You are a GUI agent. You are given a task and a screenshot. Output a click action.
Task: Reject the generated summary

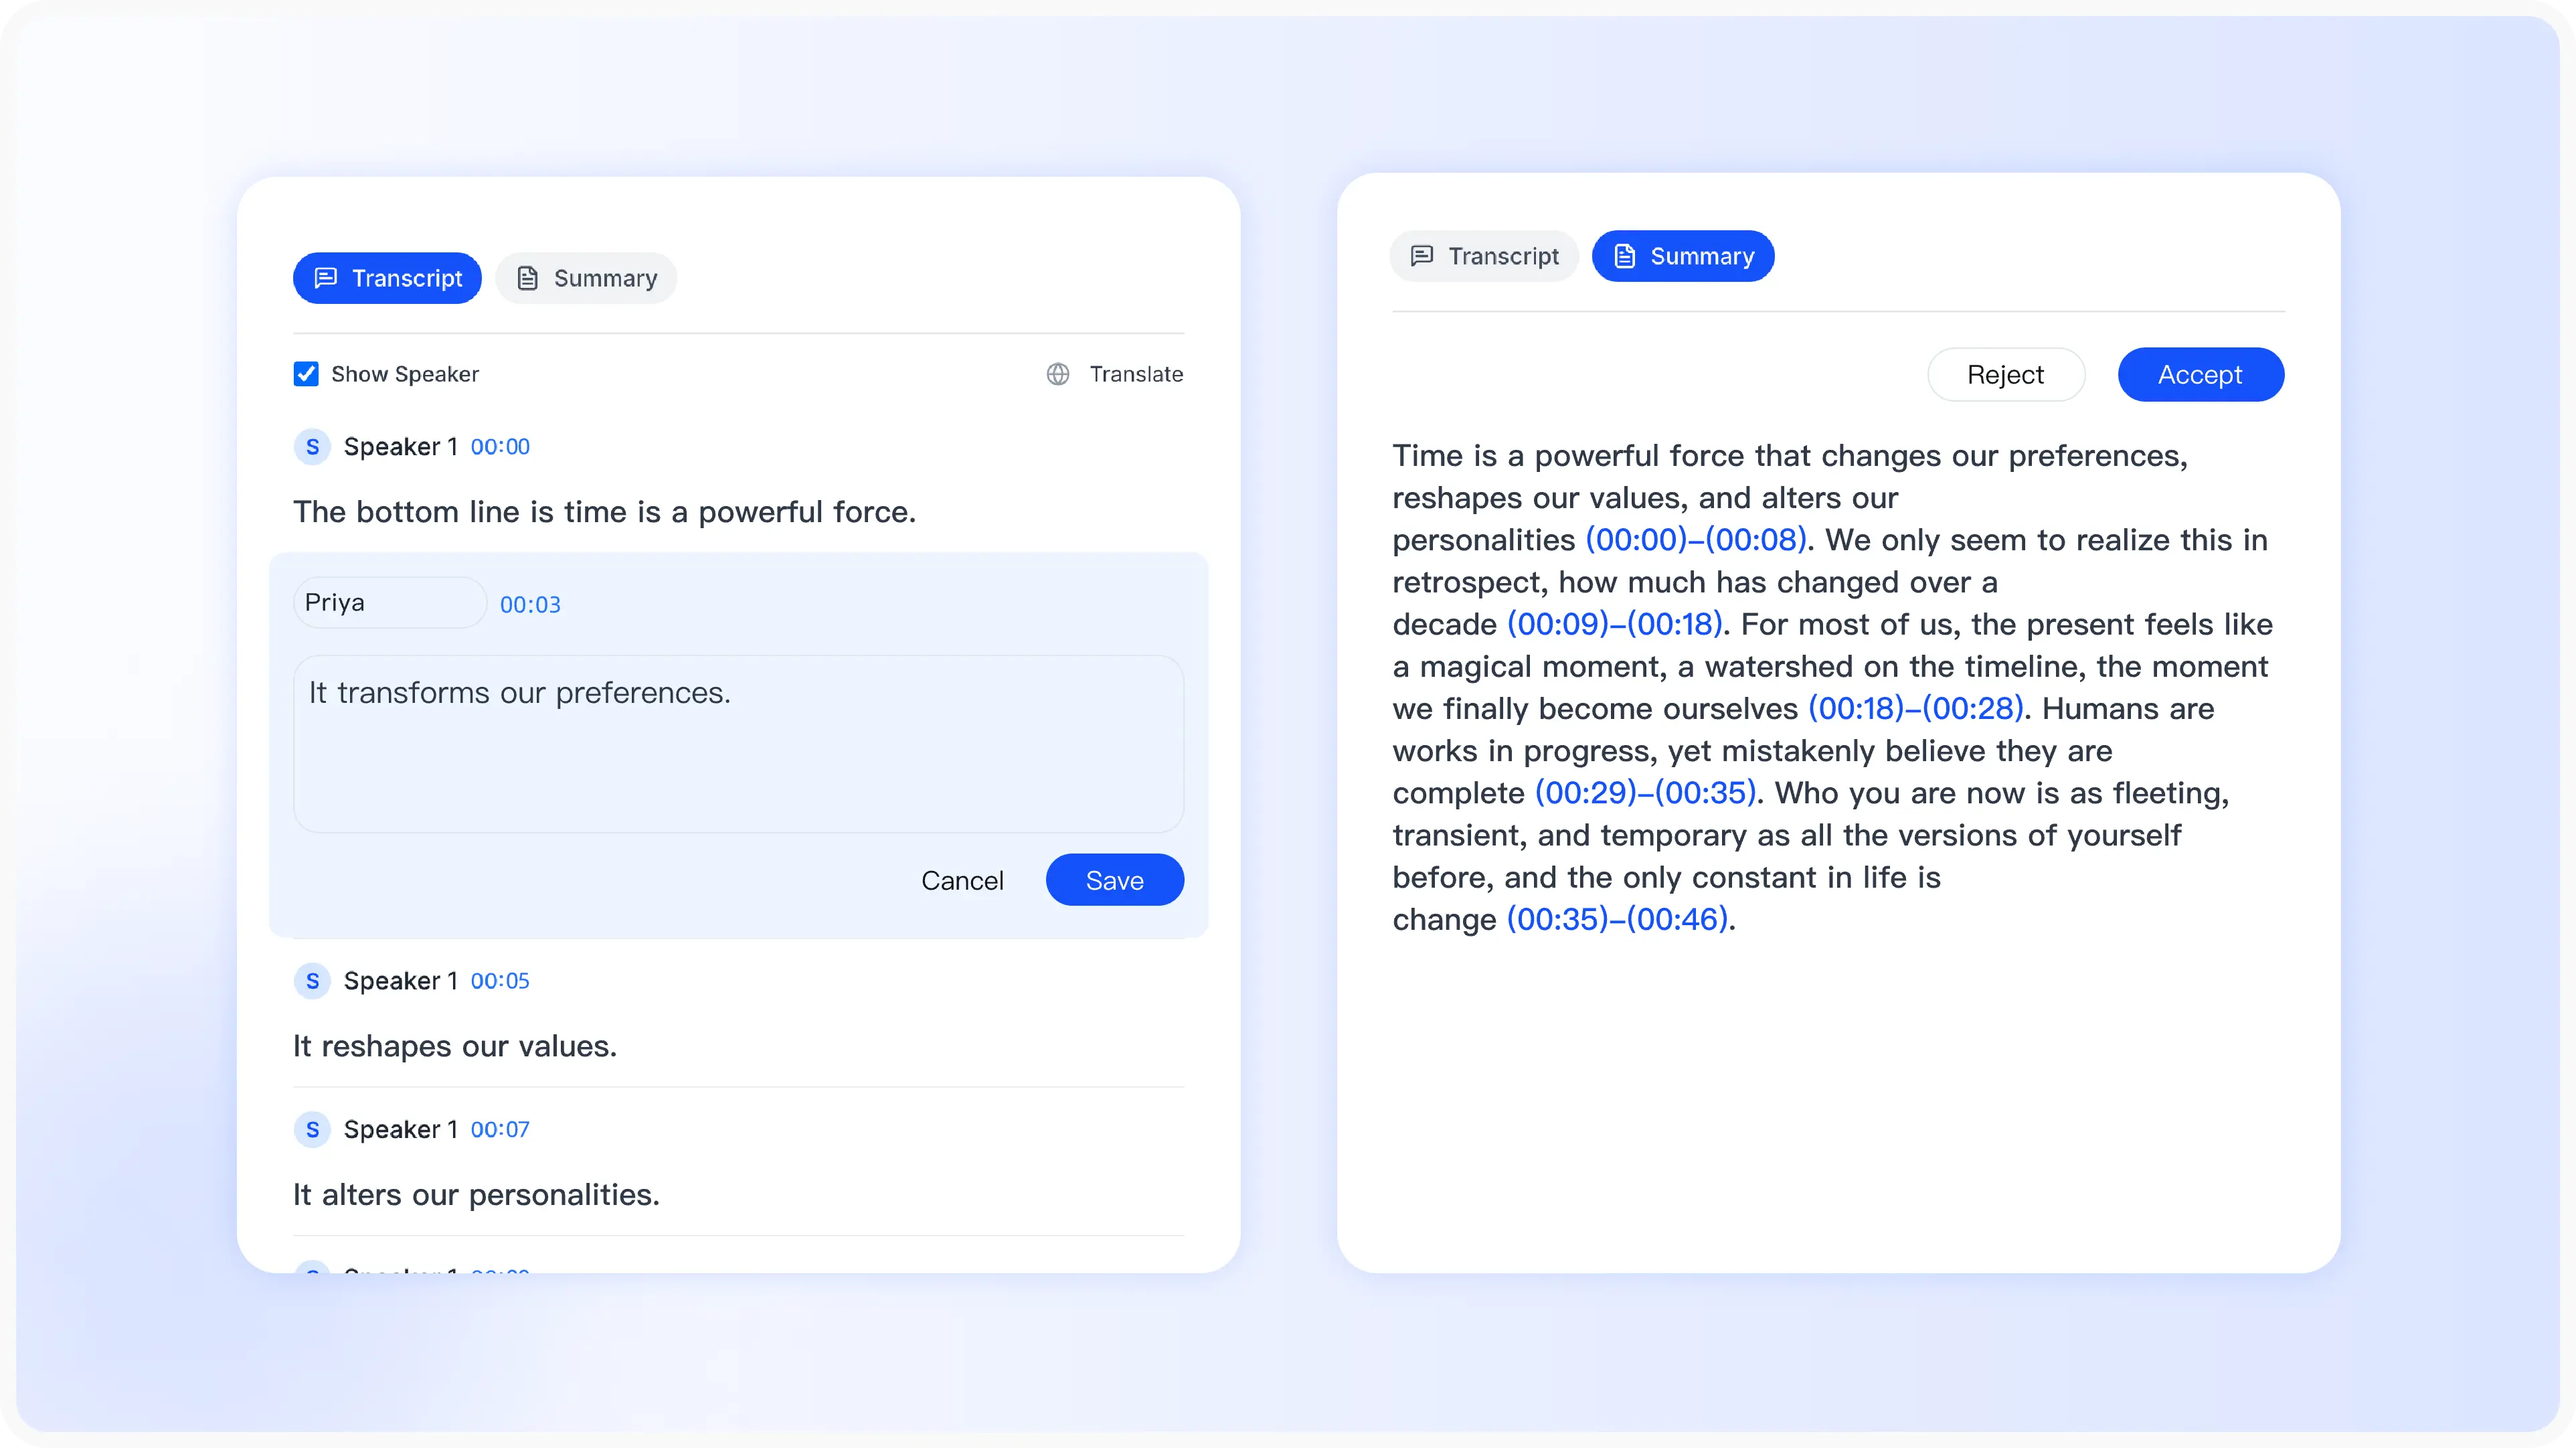click(2006, 374)
